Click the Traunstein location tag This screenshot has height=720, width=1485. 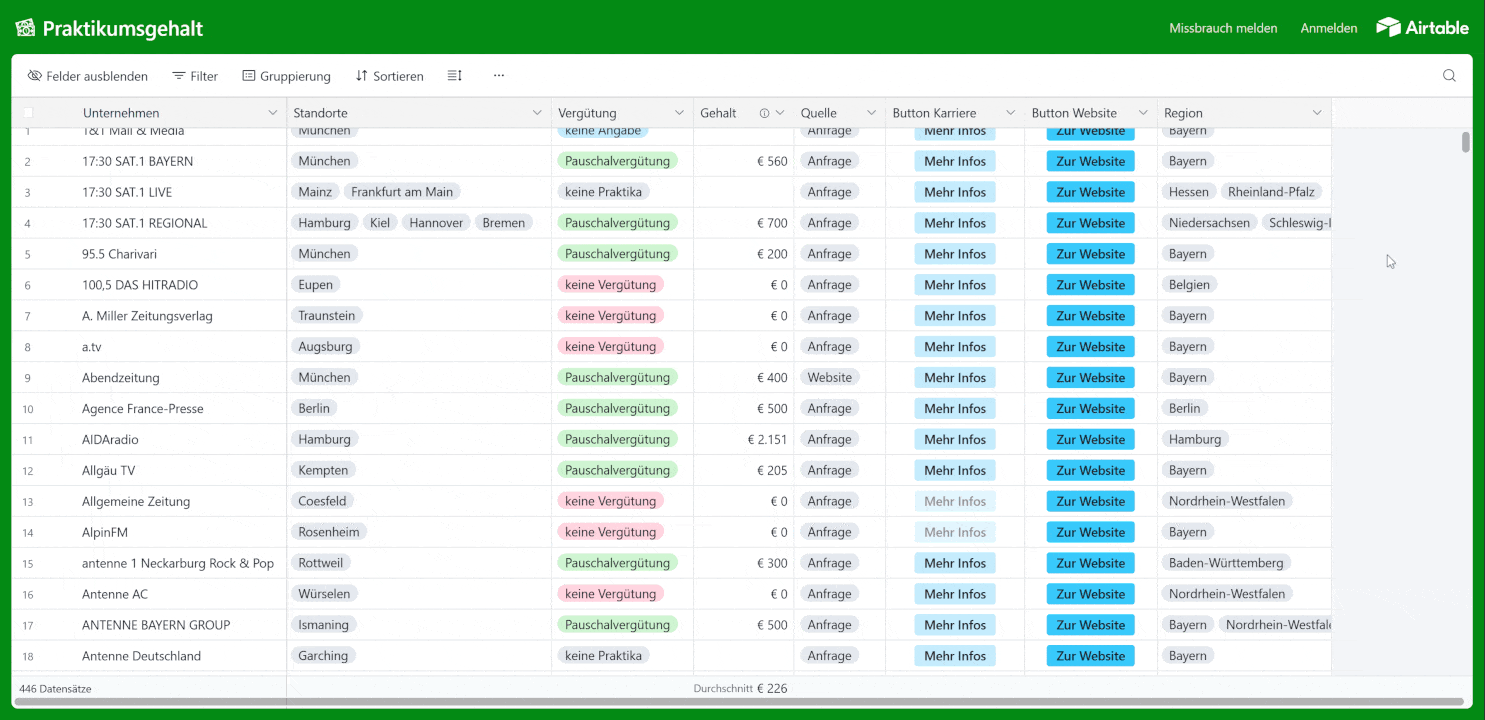326,316
